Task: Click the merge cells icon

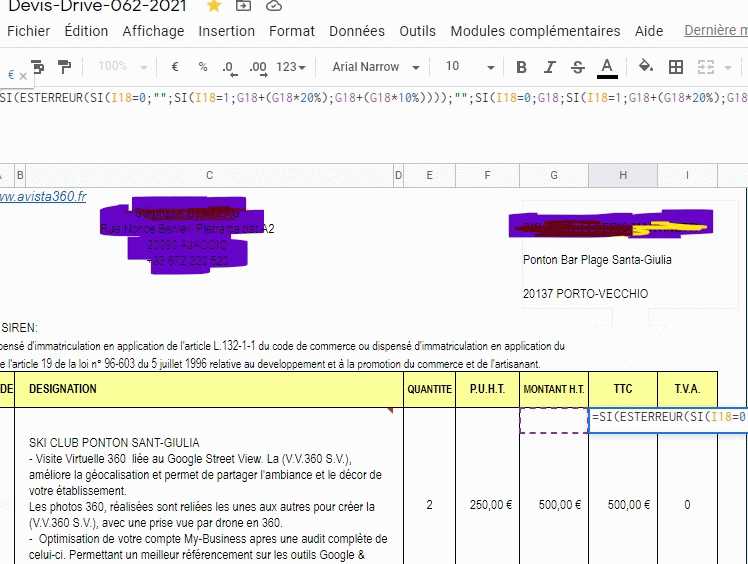Action: coord(706,67)
